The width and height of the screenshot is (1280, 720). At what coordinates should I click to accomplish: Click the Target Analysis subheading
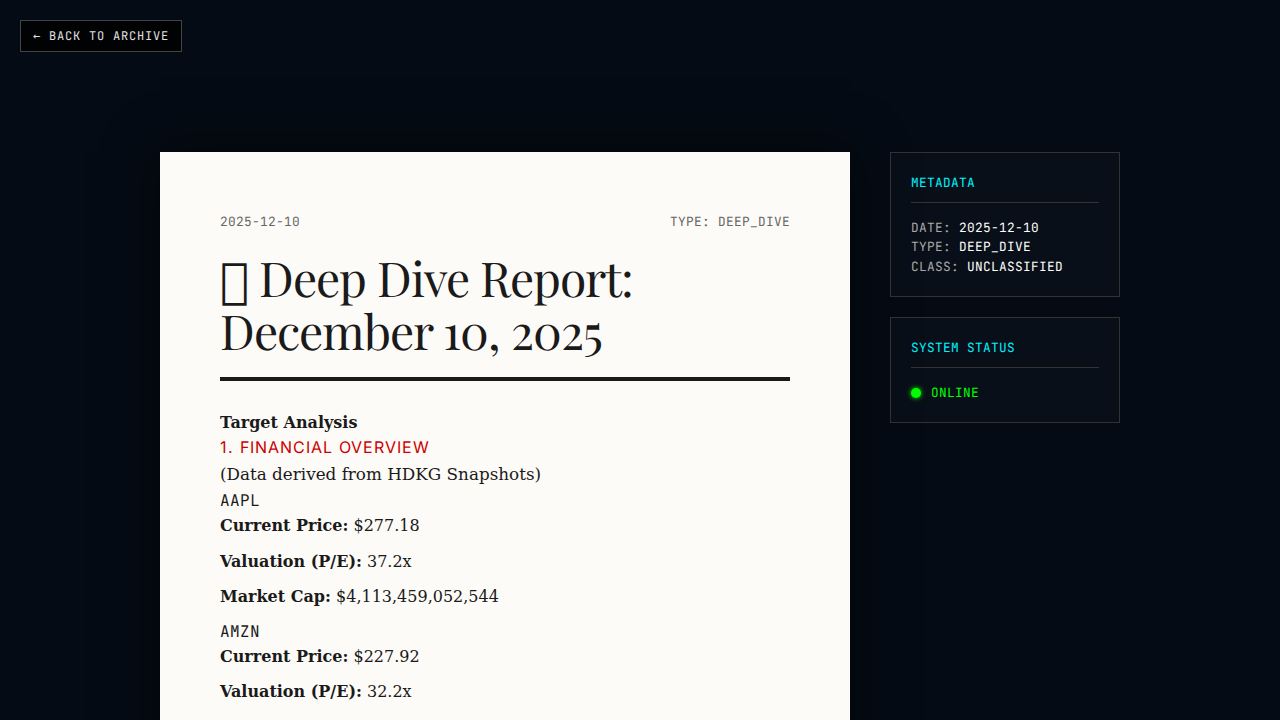(288, 422)
